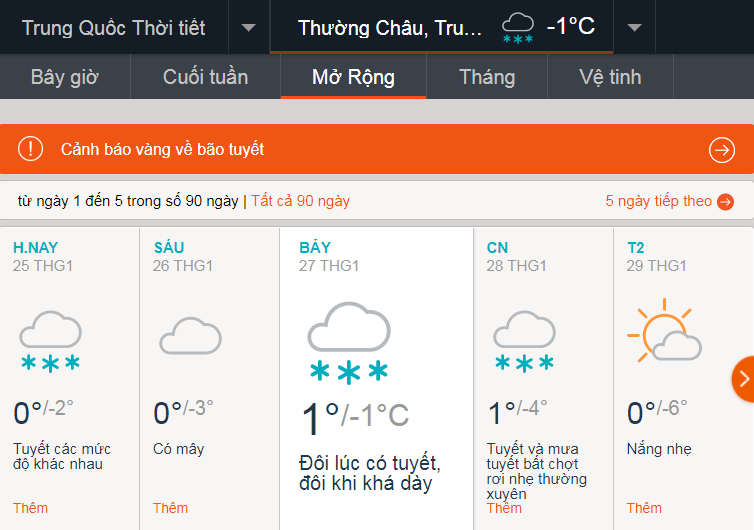Go to the Vệ tinh tab
The width and height of the screenshot is (754, 530).
coord(610,77)
